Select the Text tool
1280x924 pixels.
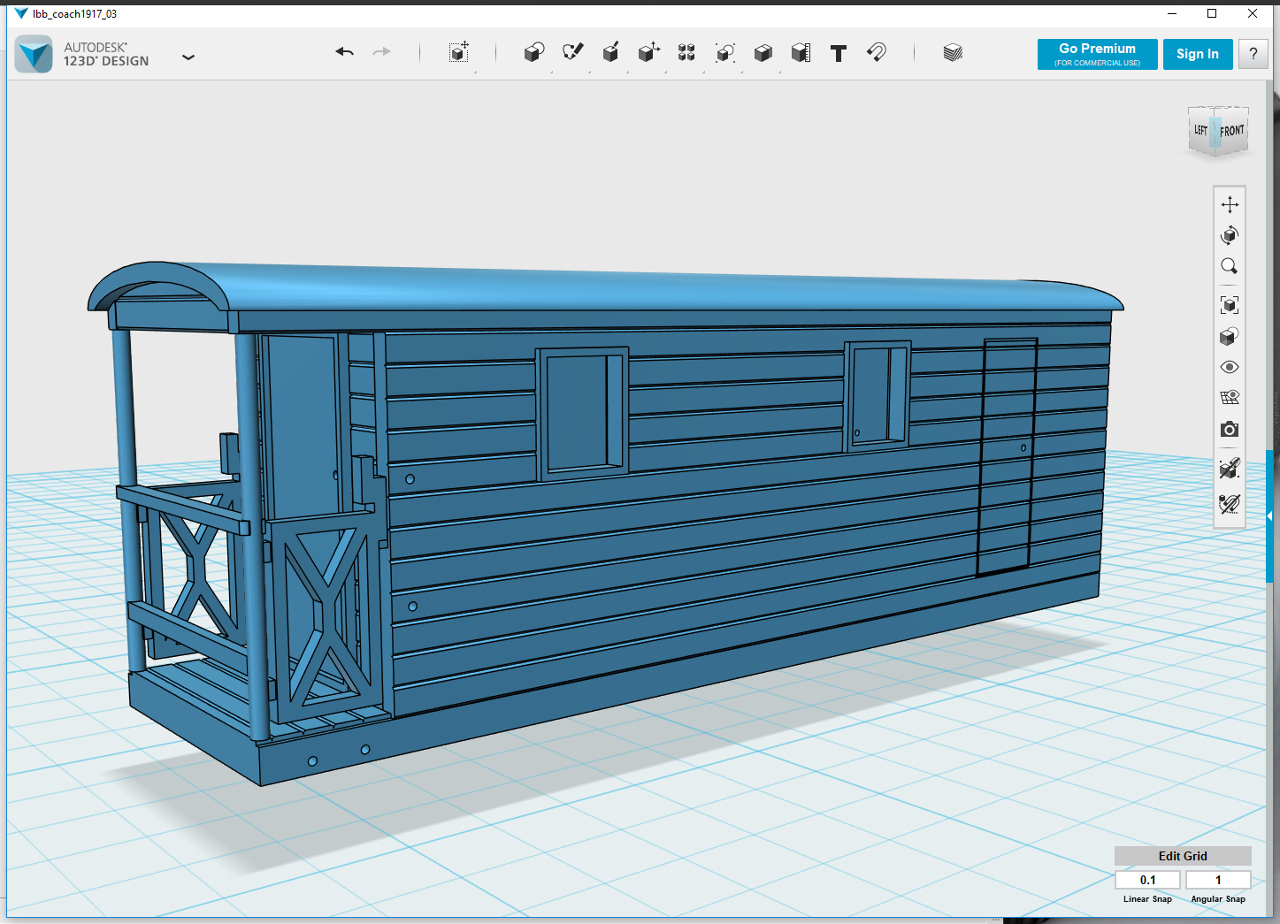tap(839, 53)
